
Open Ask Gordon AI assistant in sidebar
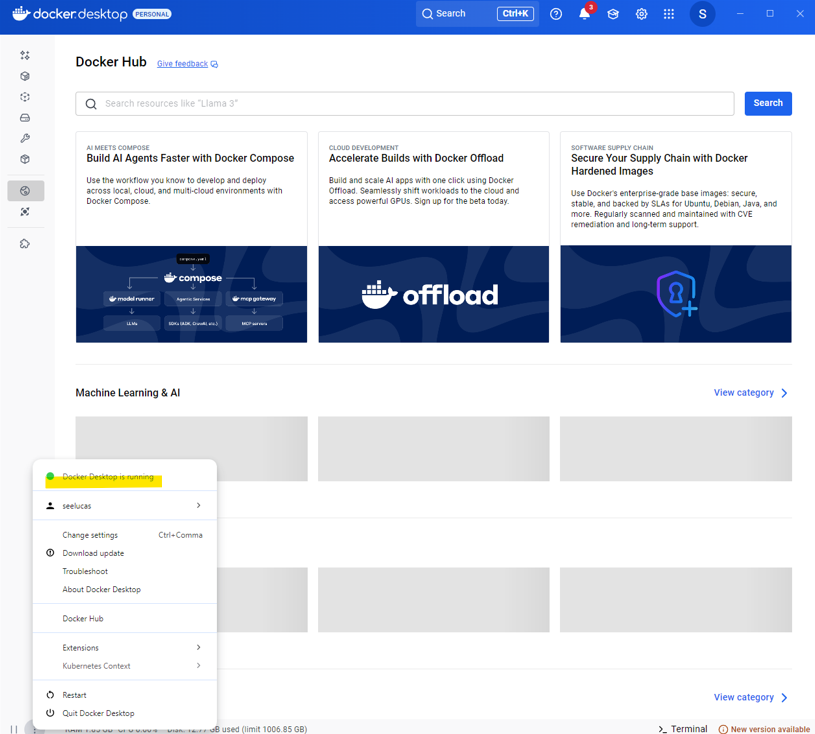tap(25, 55)
